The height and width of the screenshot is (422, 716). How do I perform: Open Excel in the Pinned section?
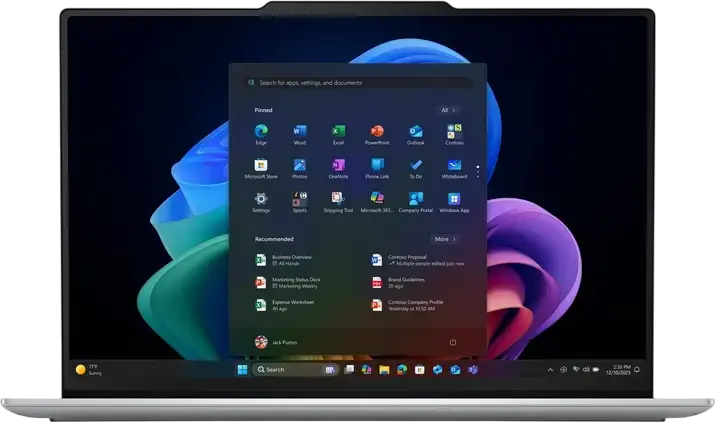click(338, 134)
